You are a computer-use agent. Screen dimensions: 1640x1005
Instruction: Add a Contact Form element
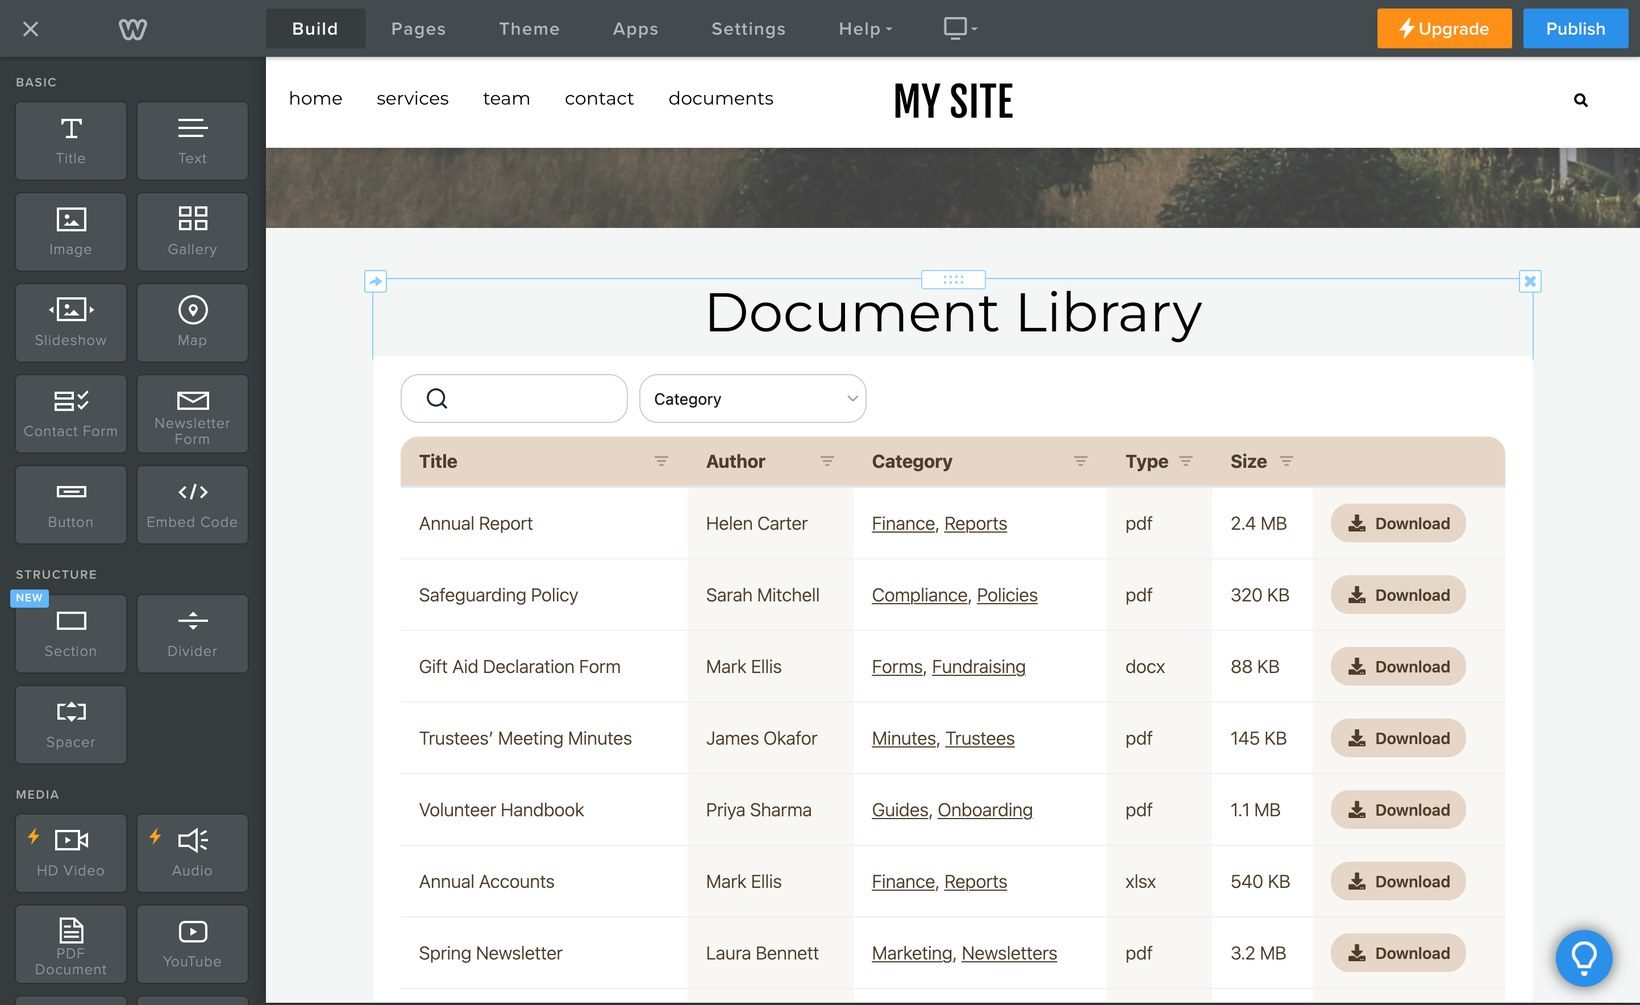click(71, 414)
